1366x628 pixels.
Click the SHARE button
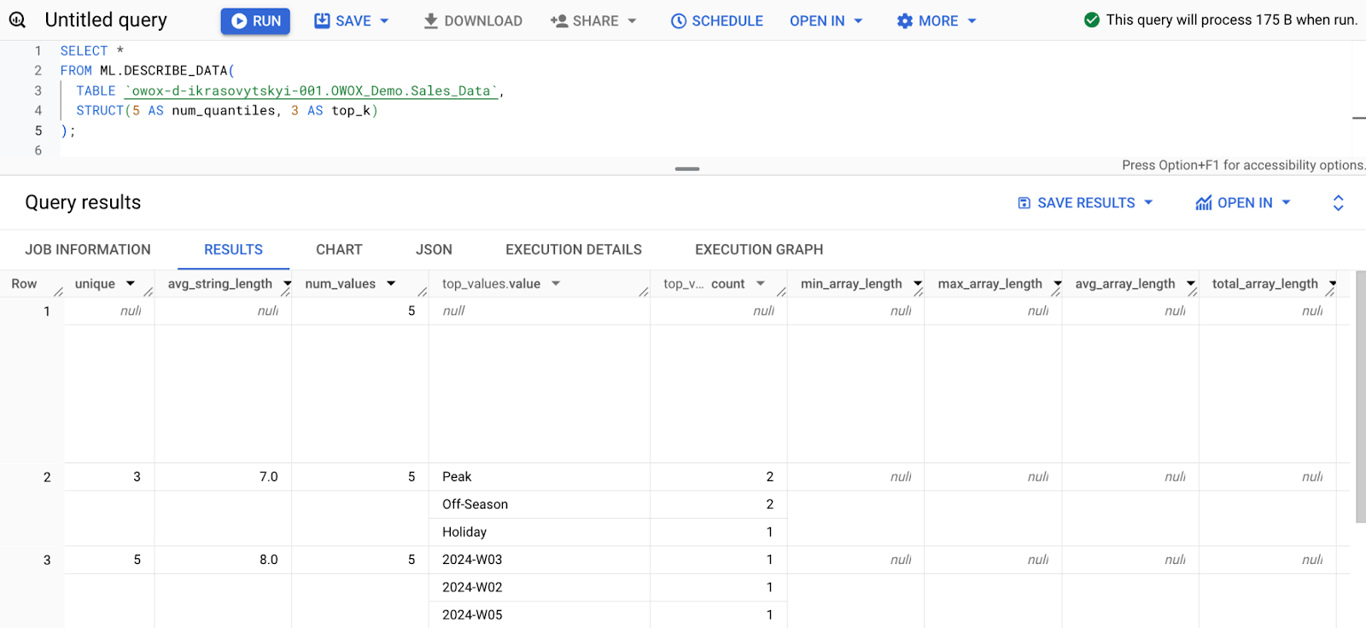pos(584,20)
